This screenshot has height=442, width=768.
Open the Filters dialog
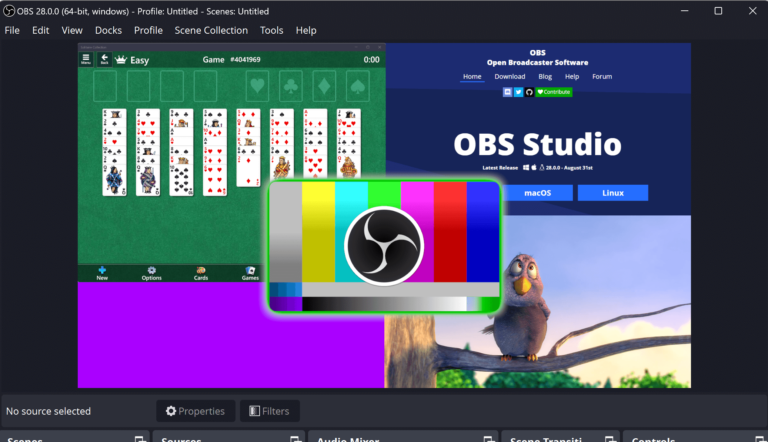269,411
